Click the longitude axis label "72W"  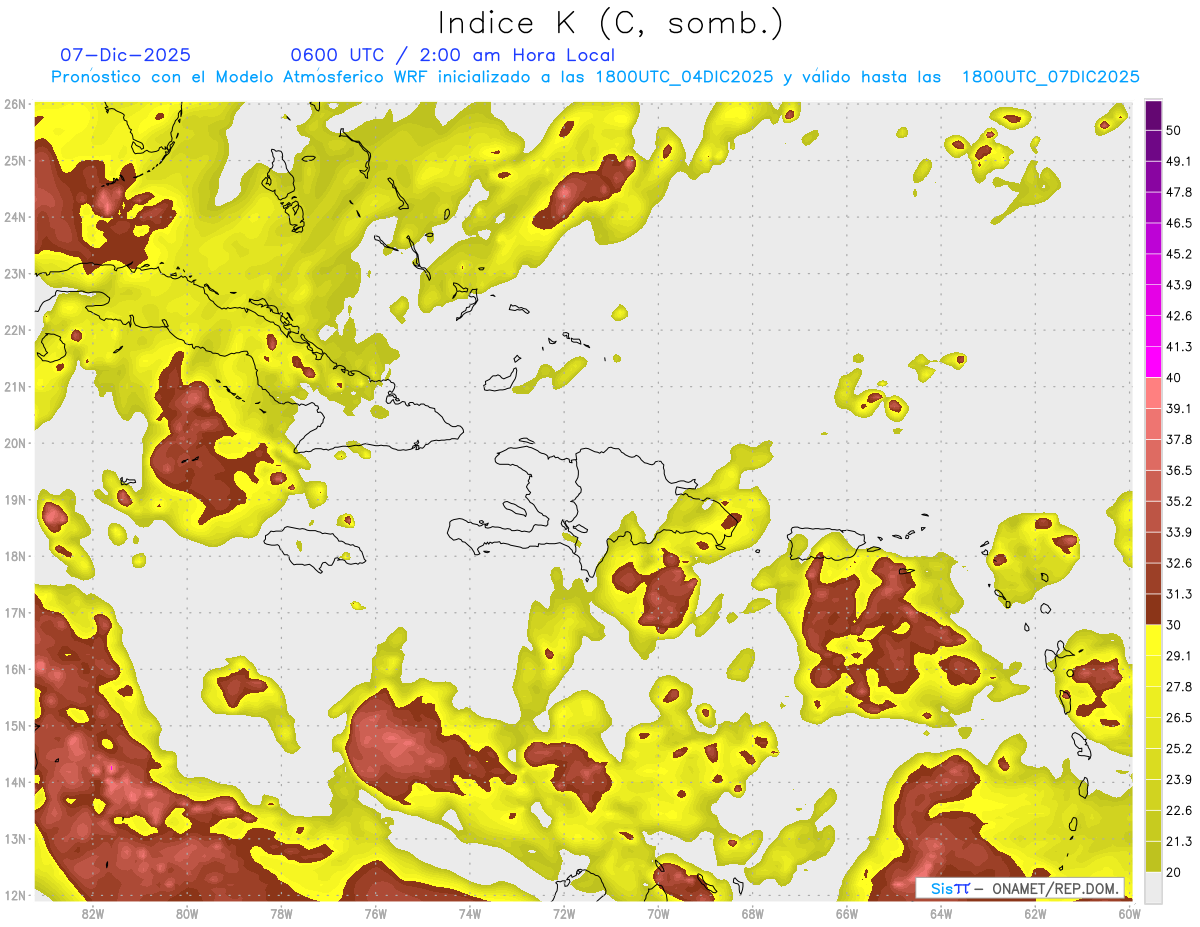(564, 913)
